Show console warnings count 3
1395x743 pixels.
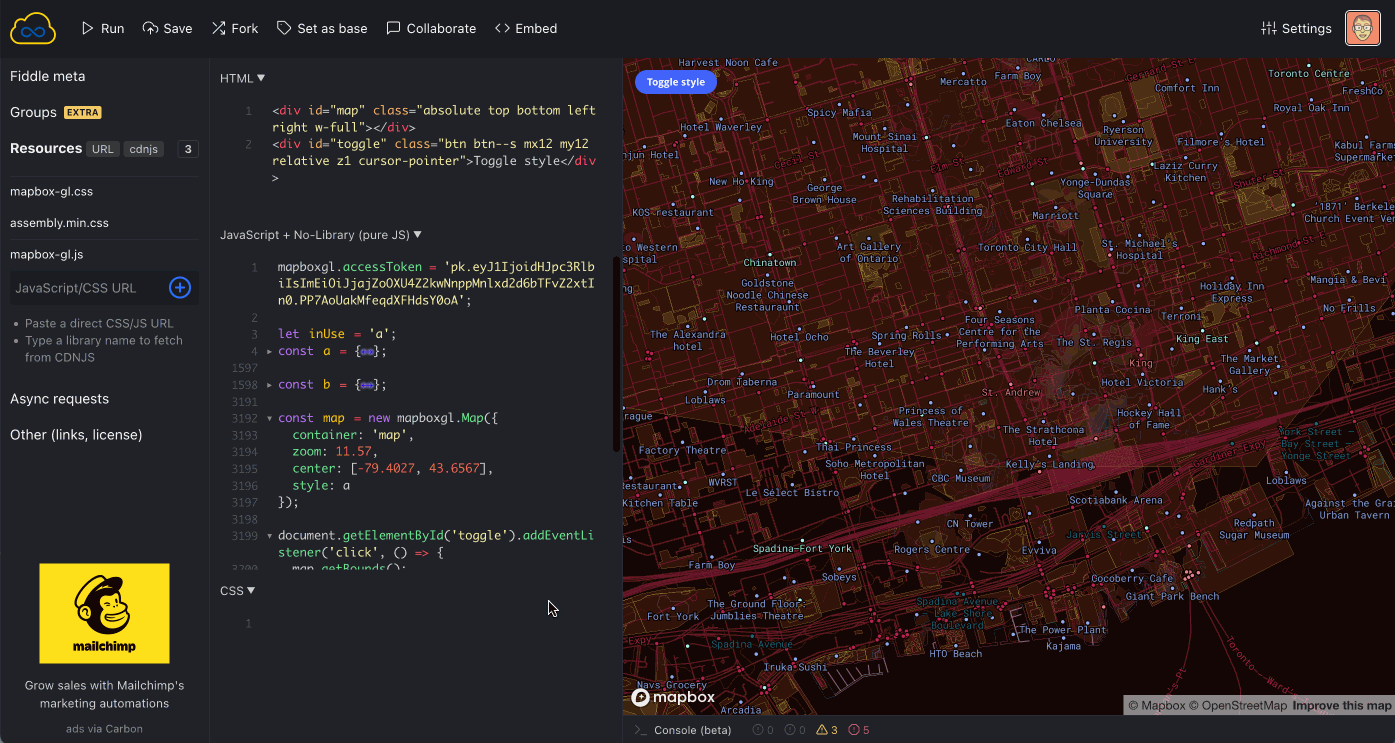[x=827, y=730]
